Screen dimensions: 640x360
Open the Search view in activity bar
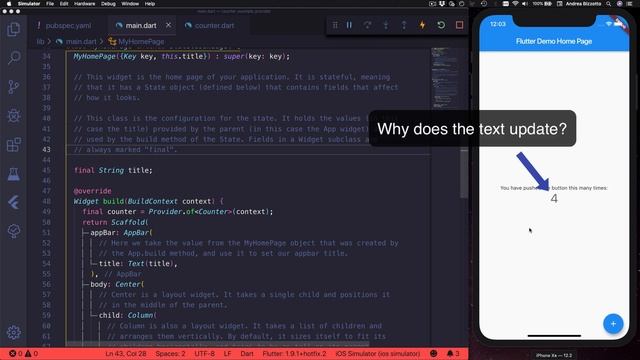pos(13,58)
